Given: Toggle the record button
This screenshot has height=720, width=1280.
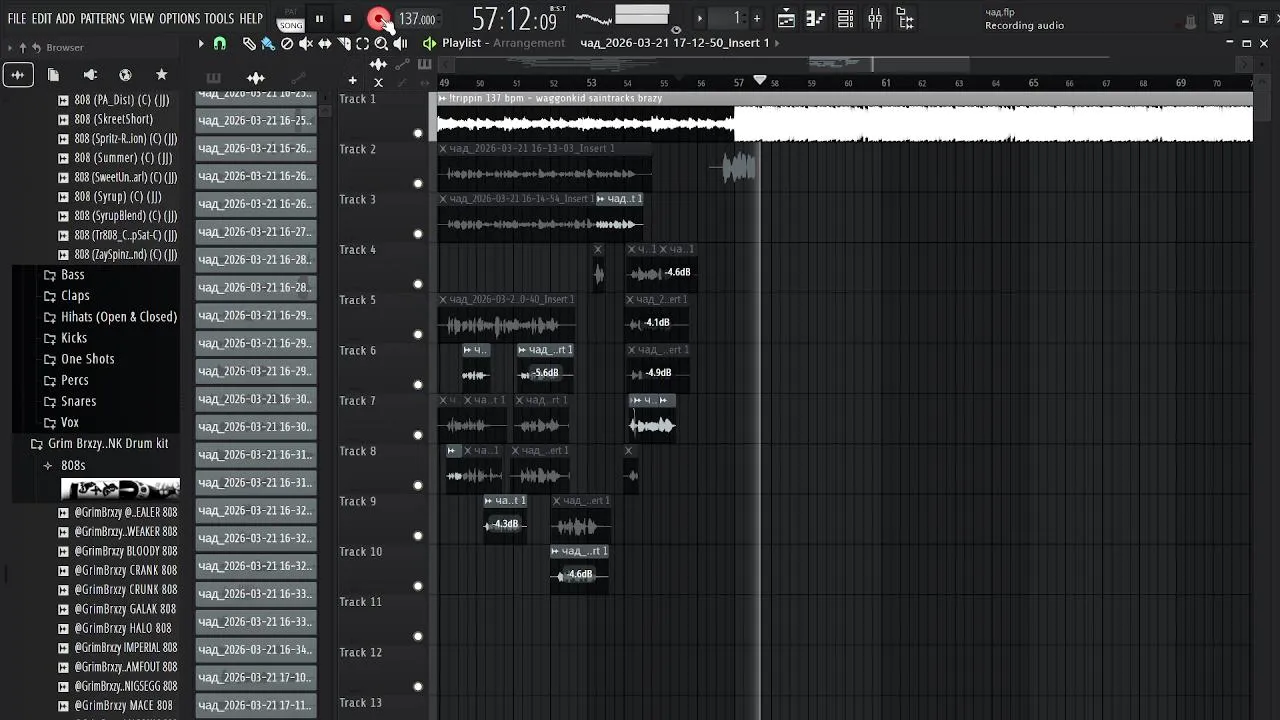Looking at the screenshot, I should click(x=378, y=18).
